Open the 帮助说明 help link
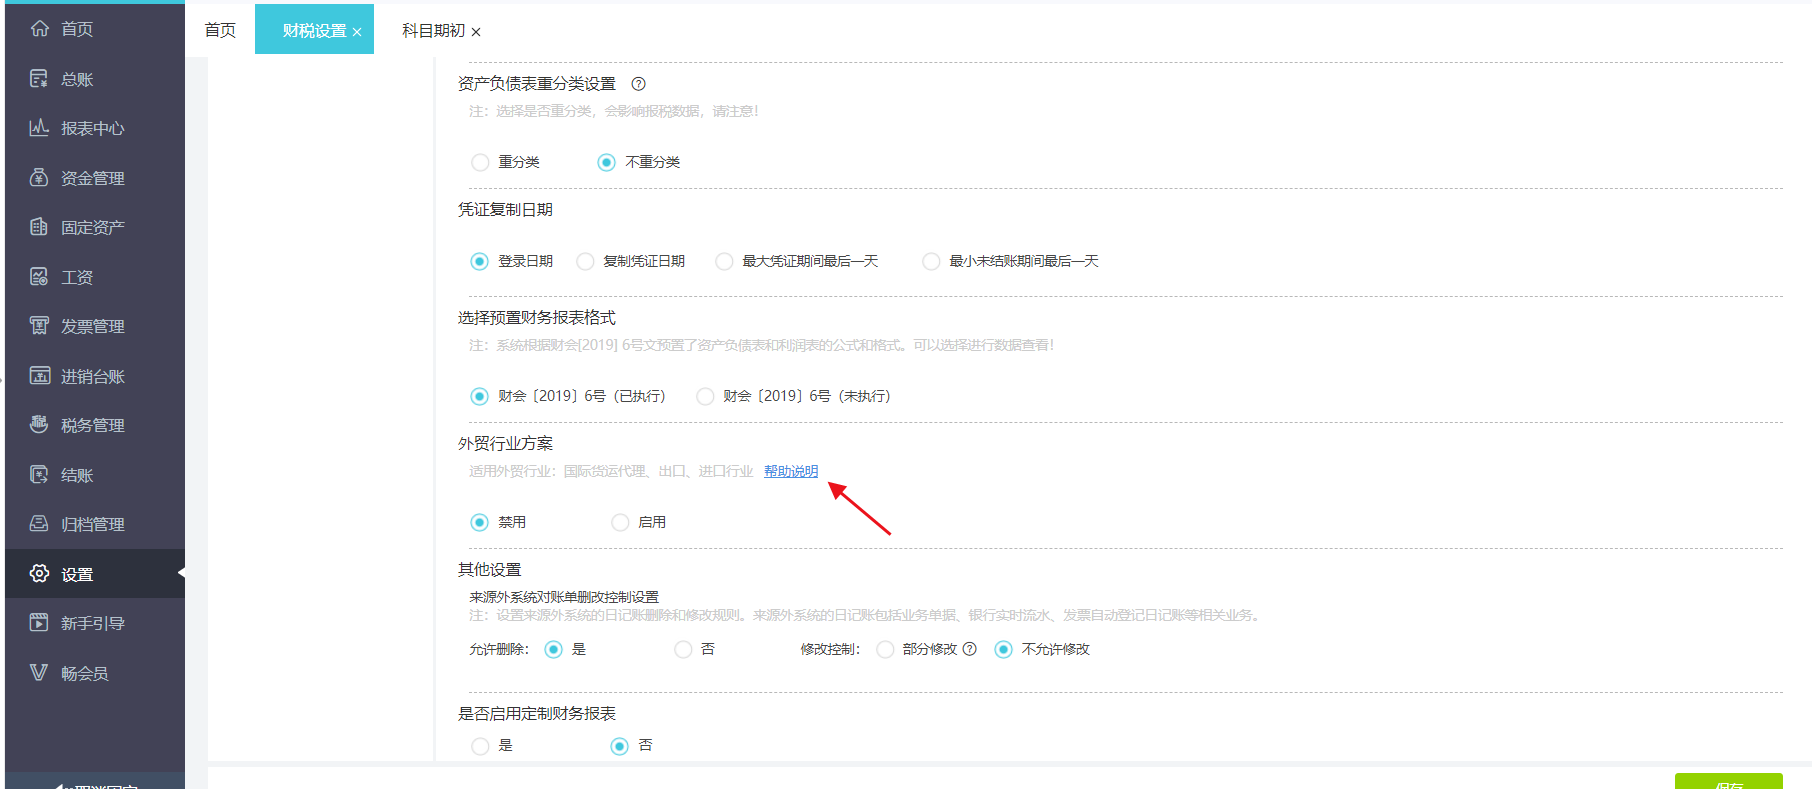The image size is (1812, 789). (x=790, y=471)
